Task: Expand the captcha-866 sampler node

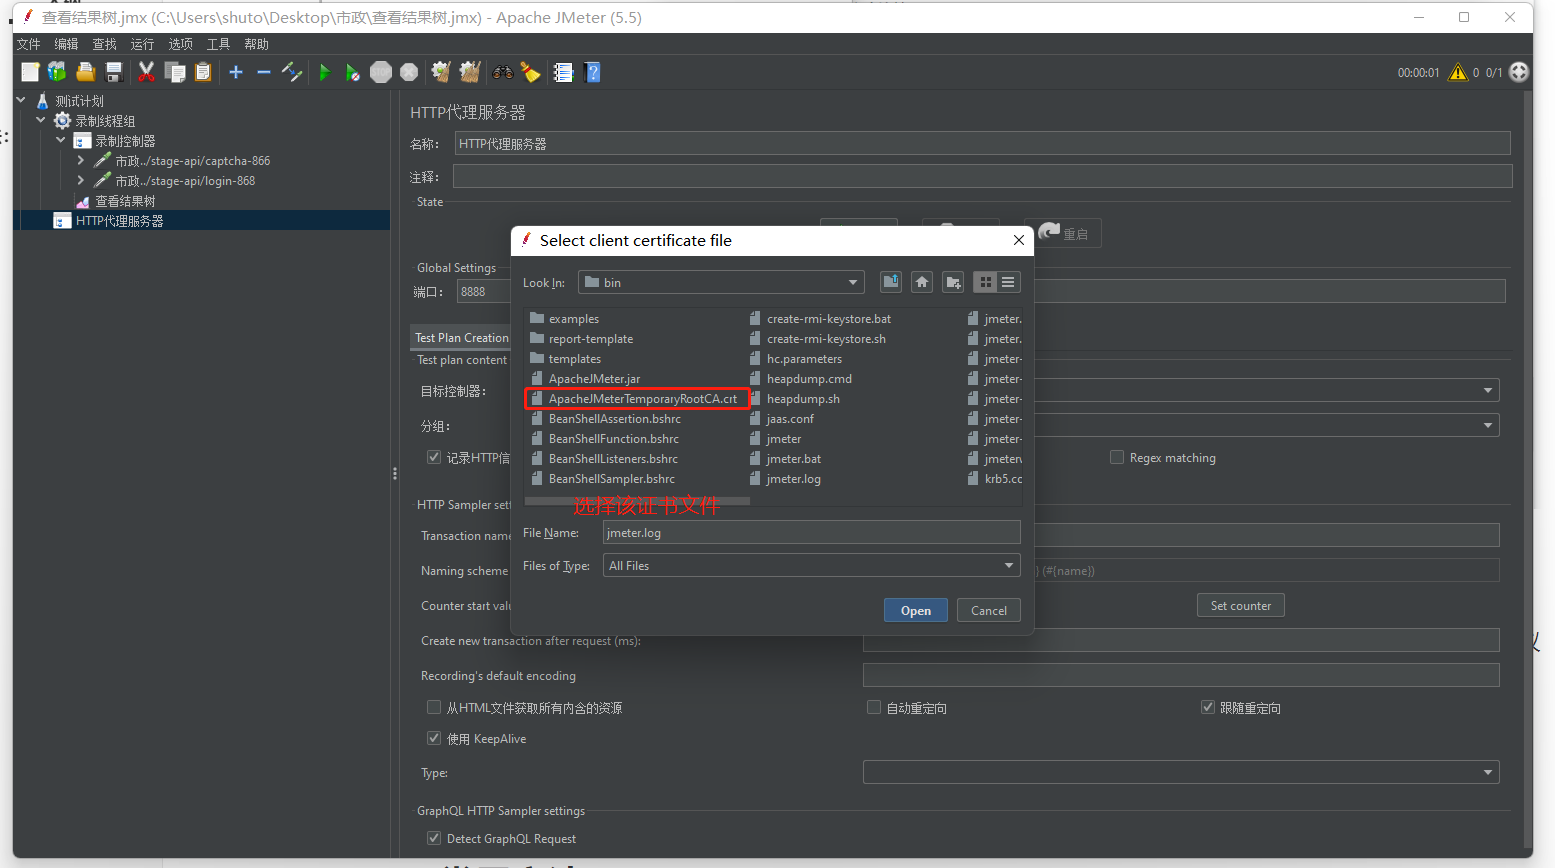Action: point(81,160)
